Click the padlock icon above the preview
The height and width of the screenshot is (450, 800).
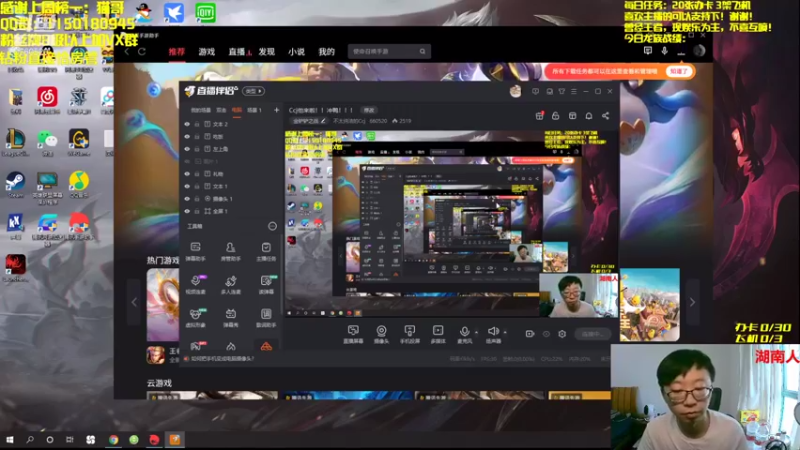pos(556,116)
